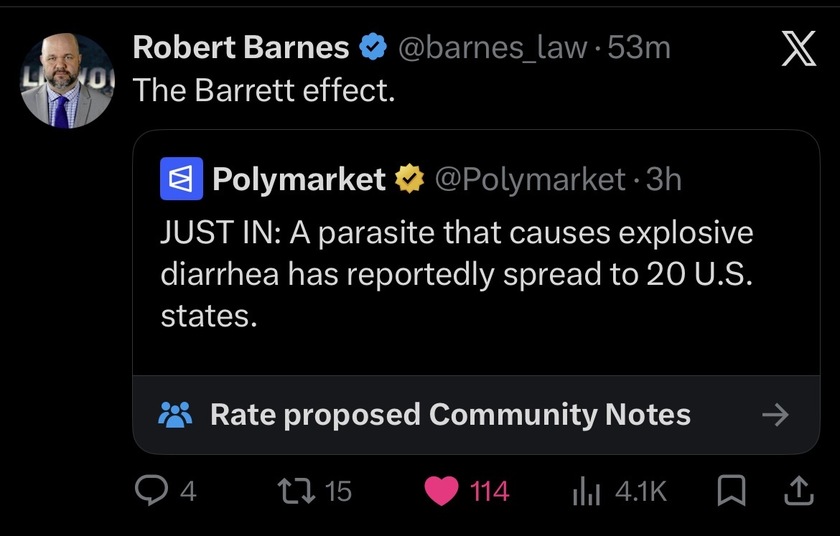Open Robert Barnes profile picture
Image resolution: width=840 pixels, height=536 pixels.
tap(67, 81)
